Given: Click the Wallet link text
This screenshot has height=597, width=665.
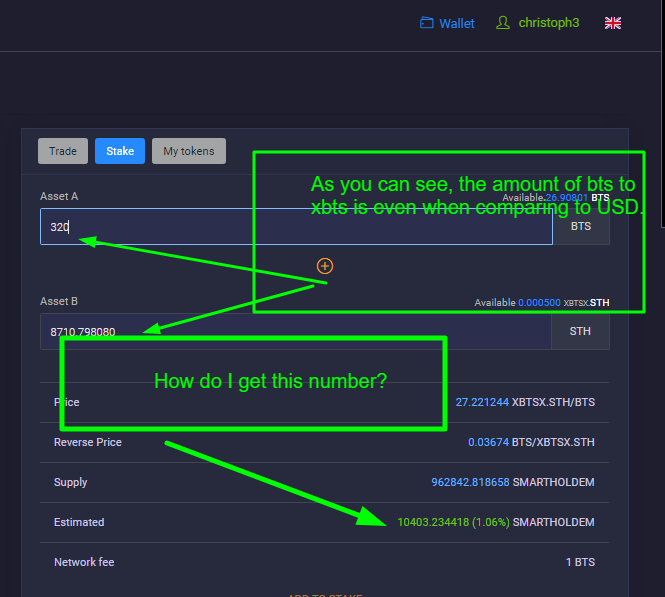Looking at the screenshot, I should pos(457,23).
